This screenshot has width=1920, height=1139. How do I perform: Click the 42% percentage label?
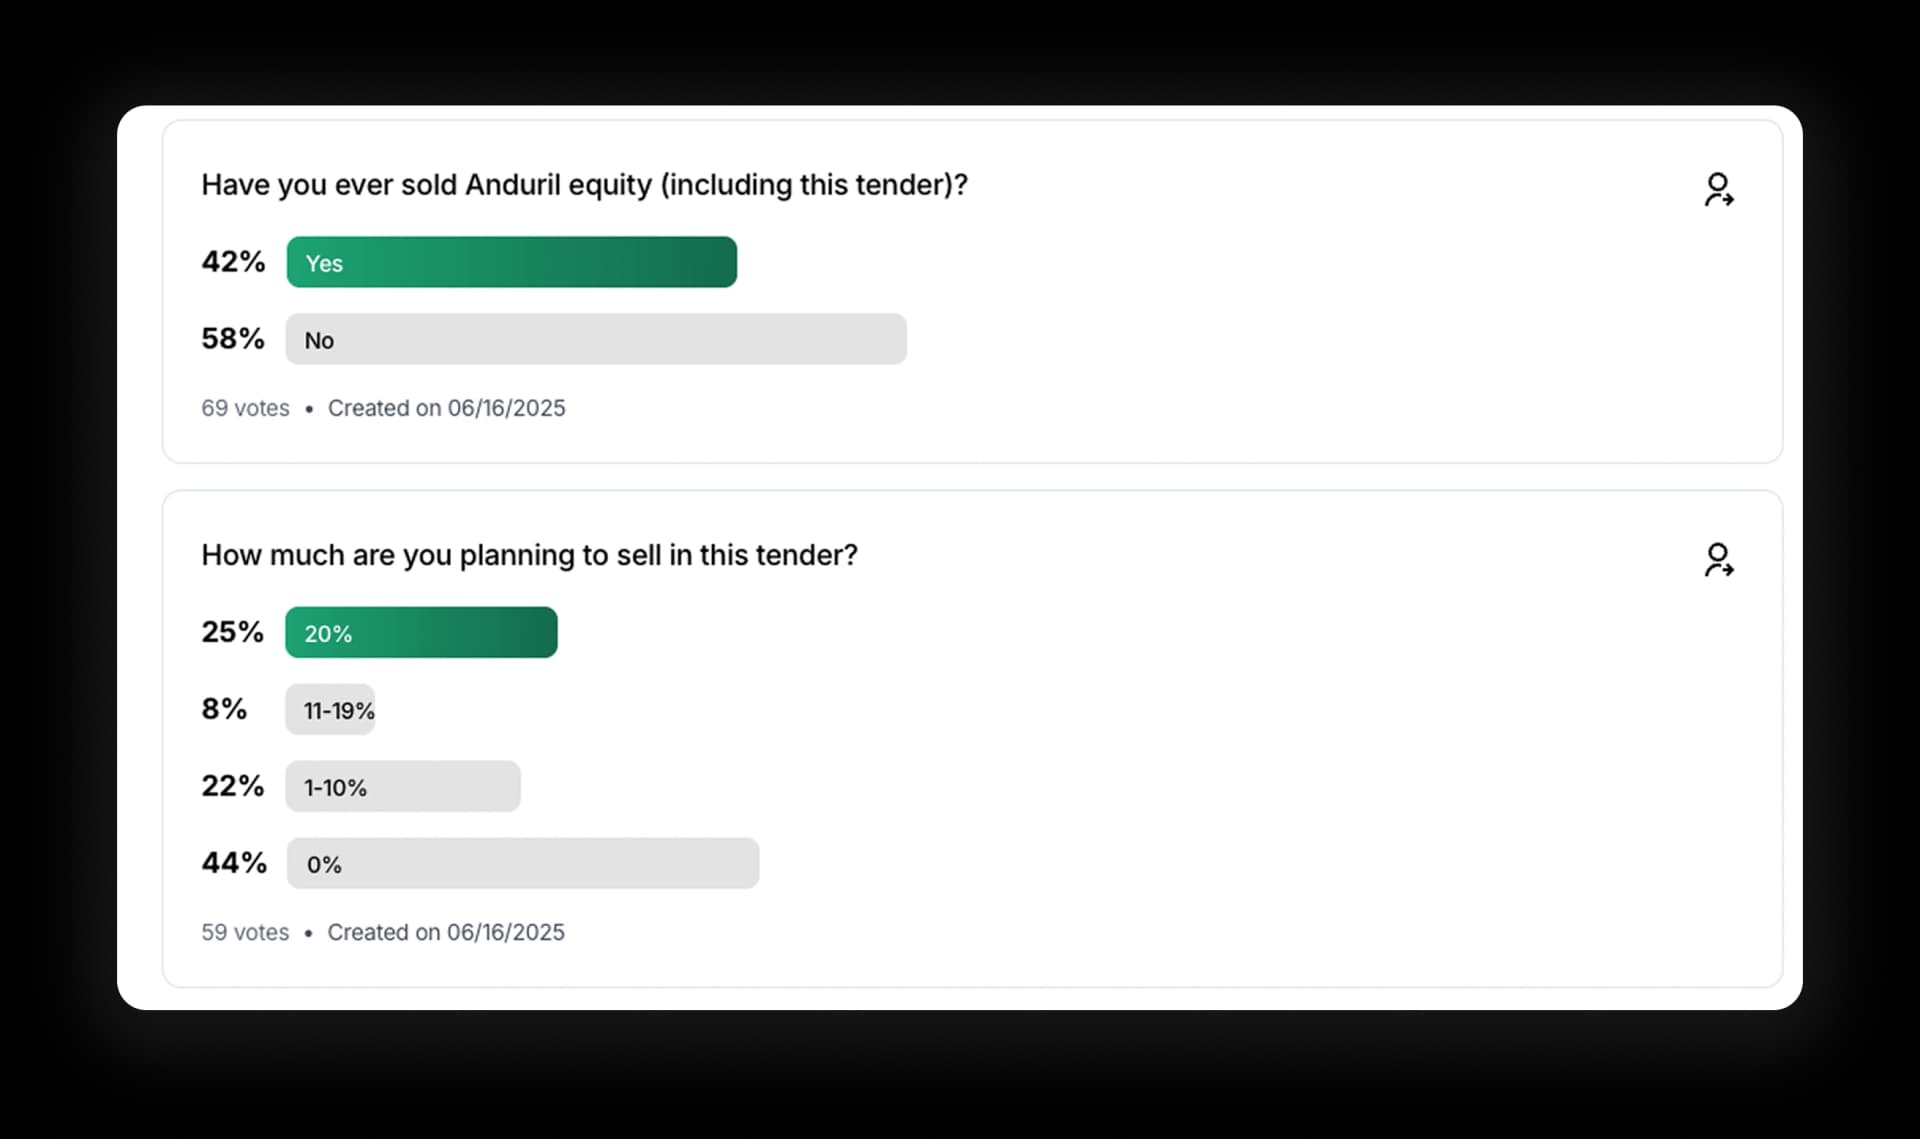pos(233,261)
